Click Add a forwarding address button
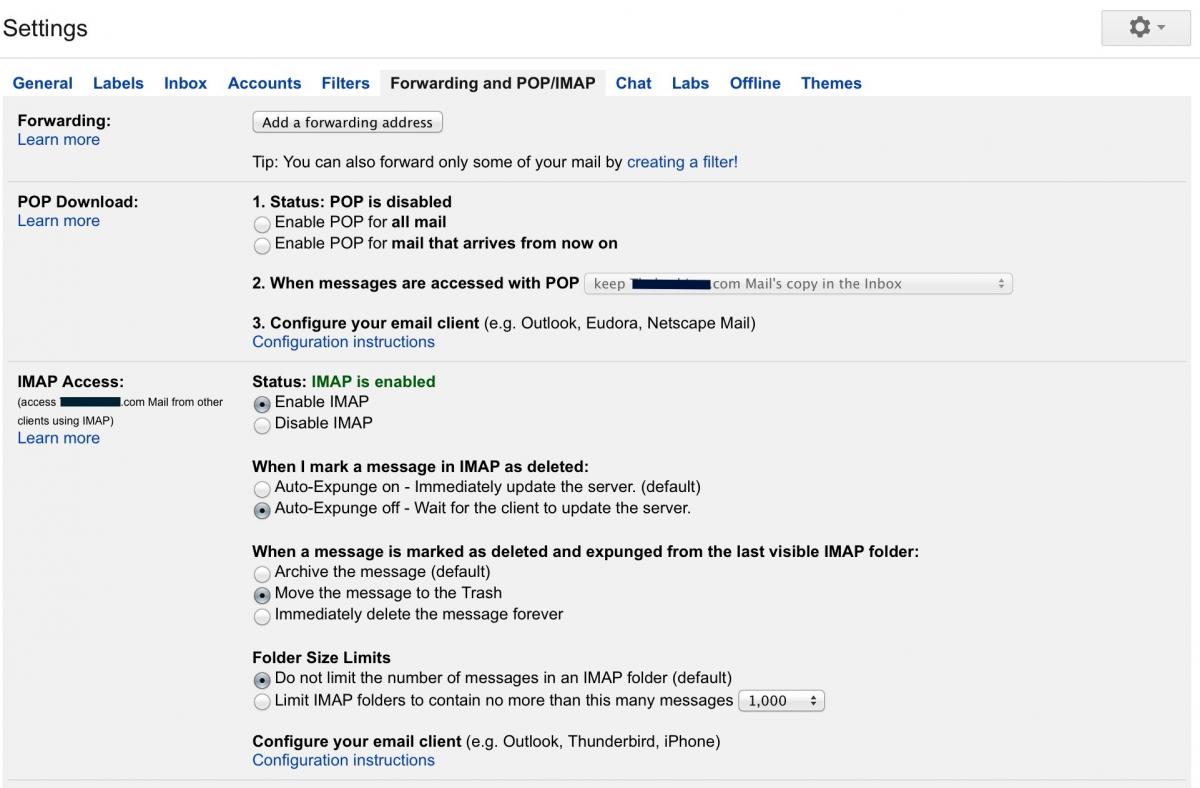This screenshot has height=788, width=1200. [x=347, y=122]
